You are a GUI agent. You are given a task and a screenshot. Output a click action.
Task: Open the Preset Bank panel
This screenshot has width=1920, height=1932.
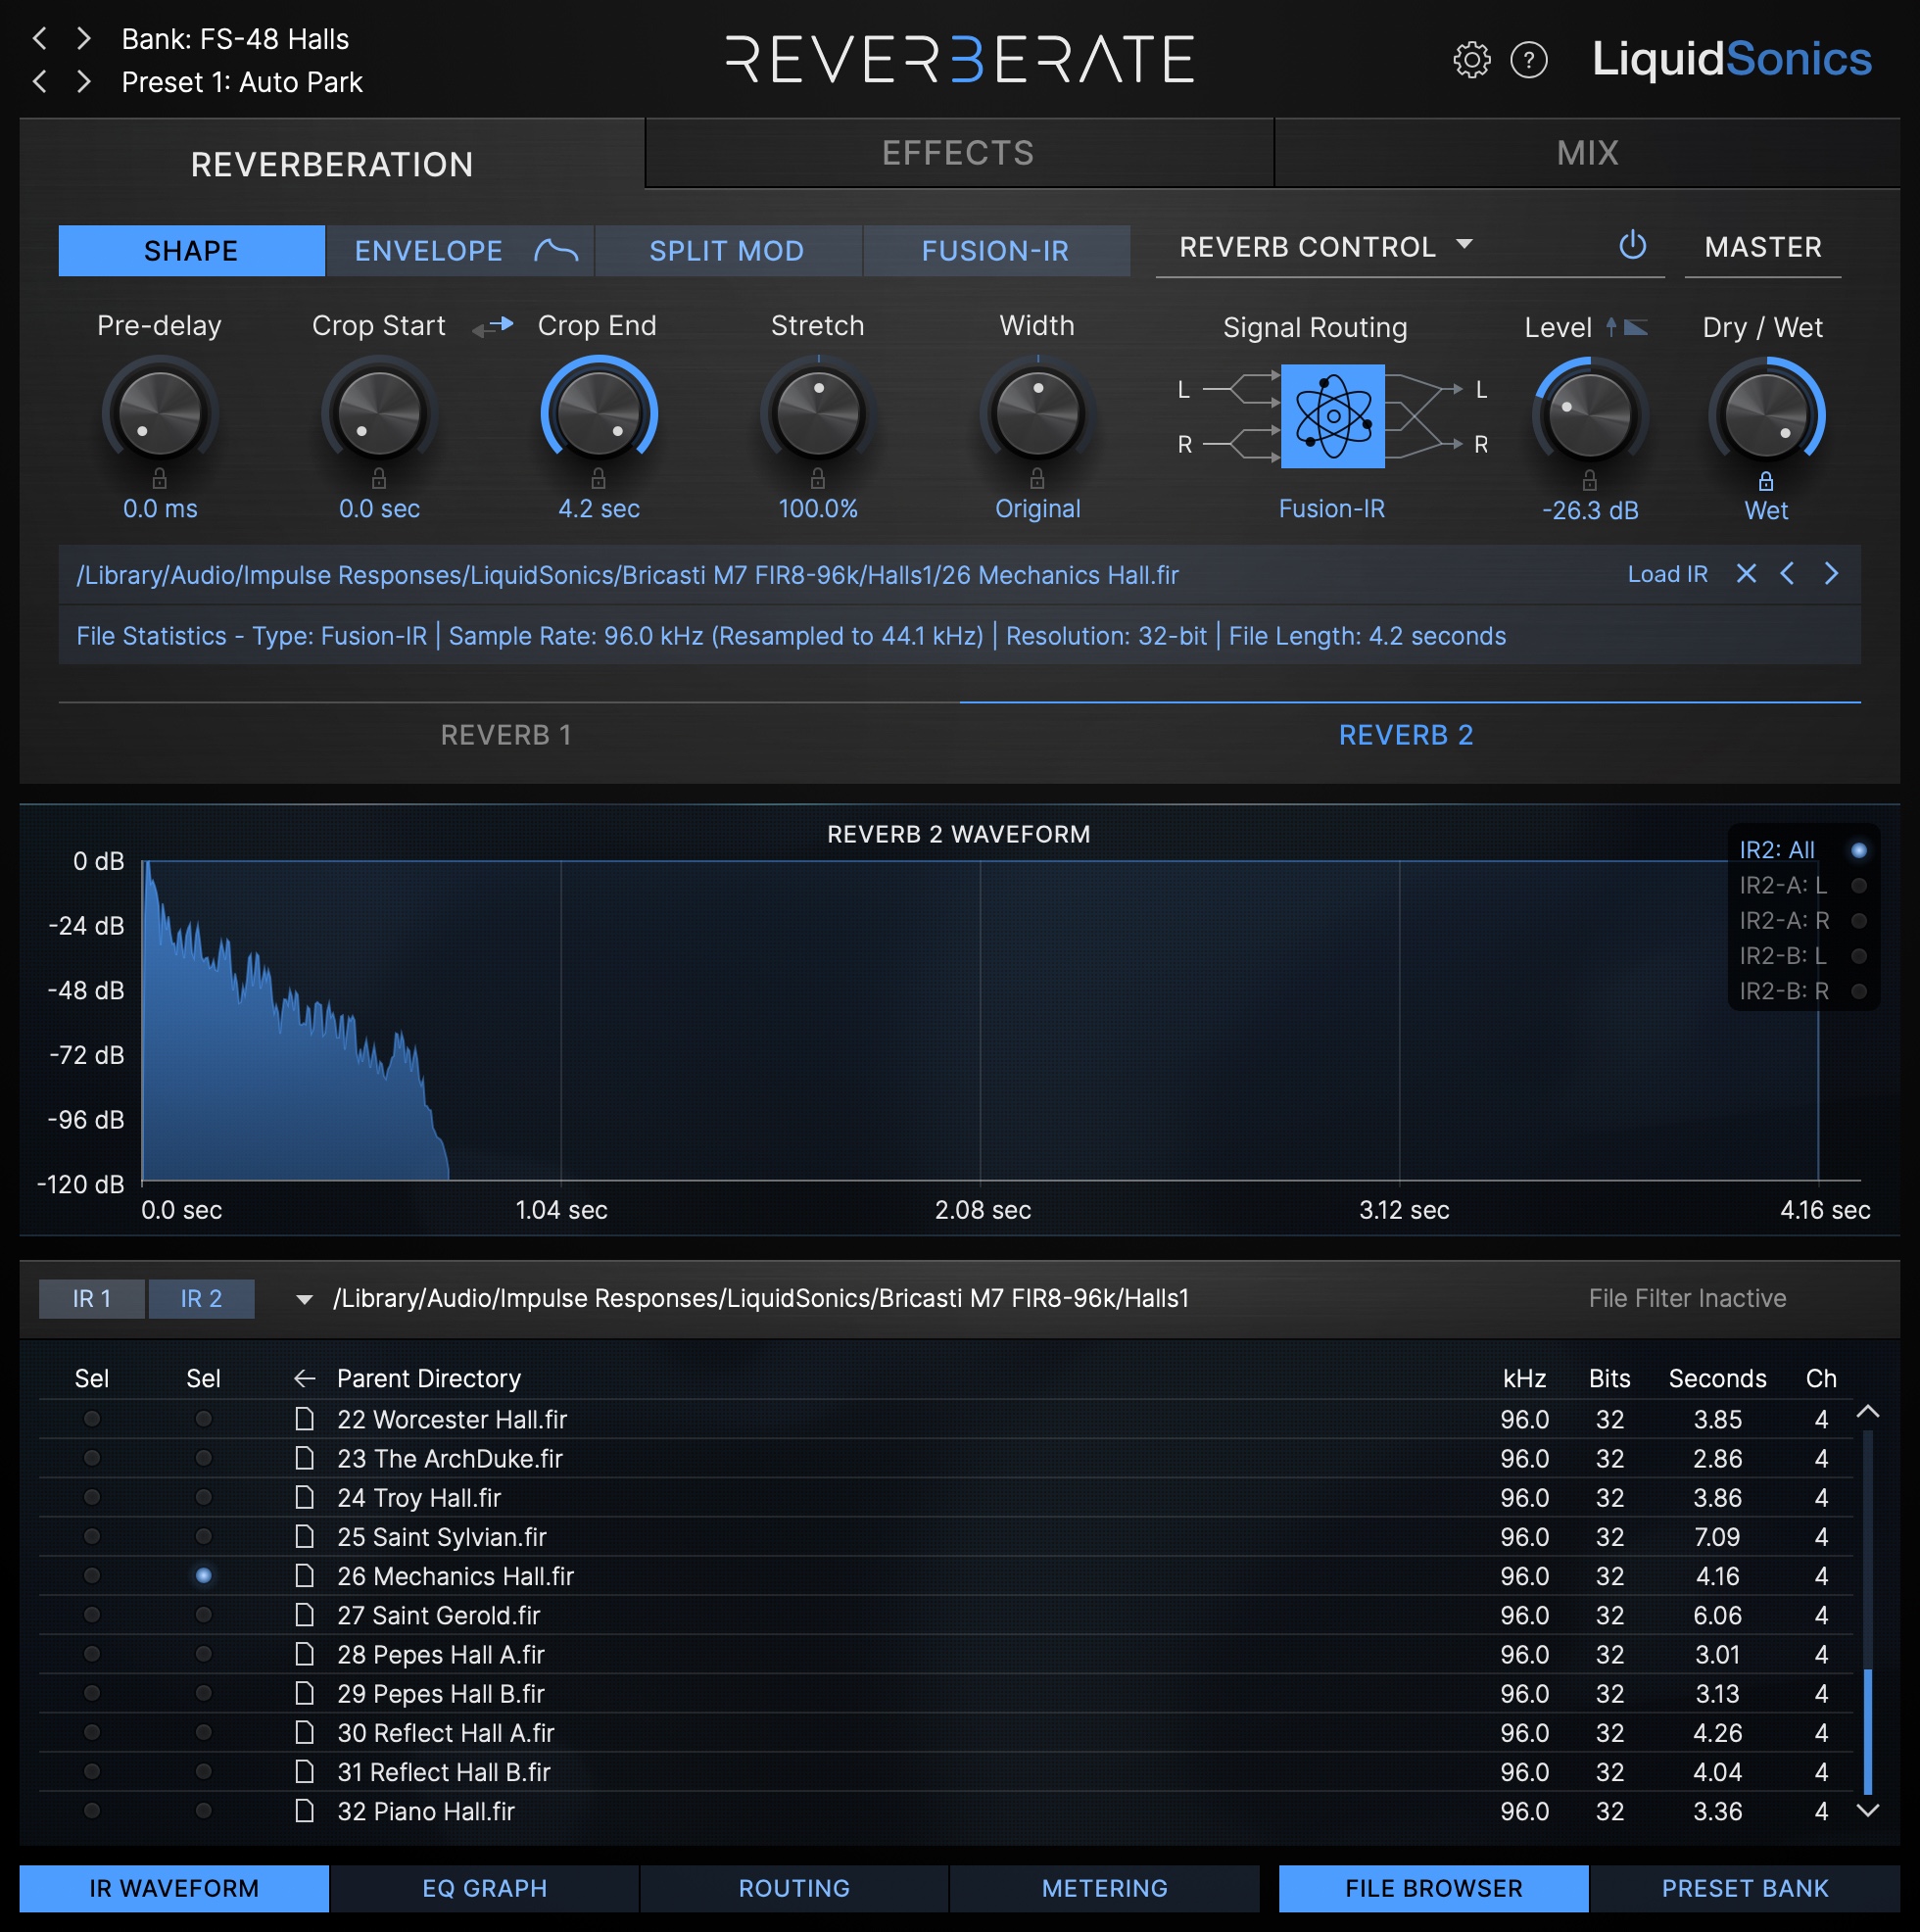point(1745,1888)
